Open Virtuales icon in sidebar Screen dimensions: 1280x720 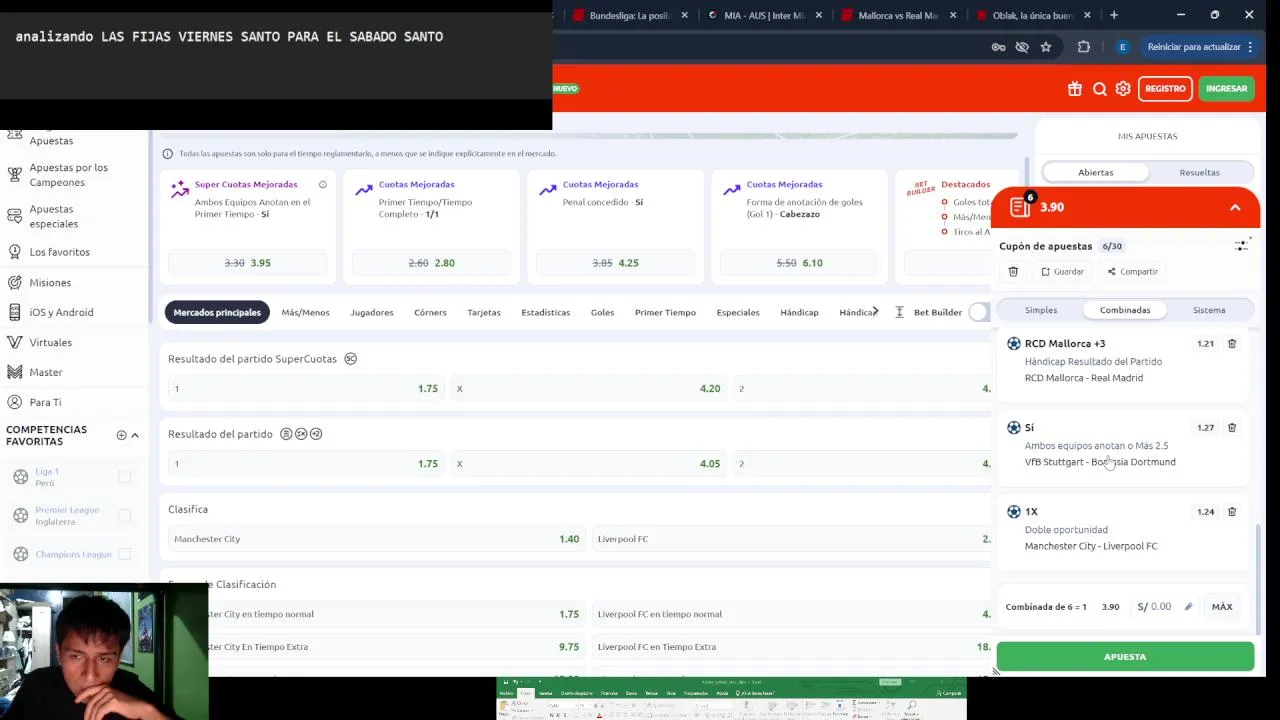tap(14, 342)
